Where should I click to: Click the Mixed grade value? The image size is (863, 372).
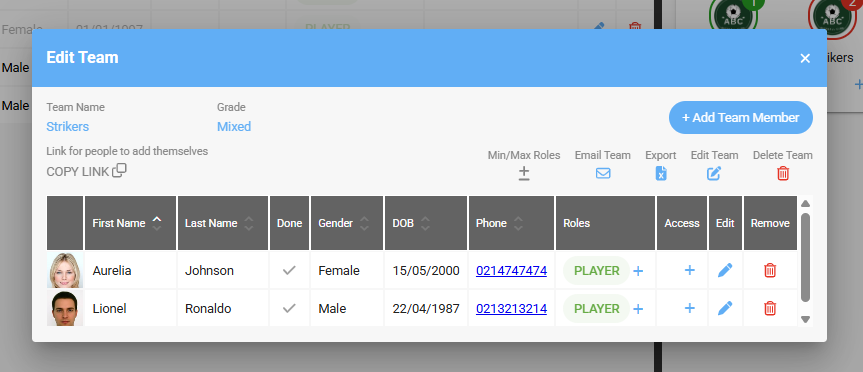point(234,127)
